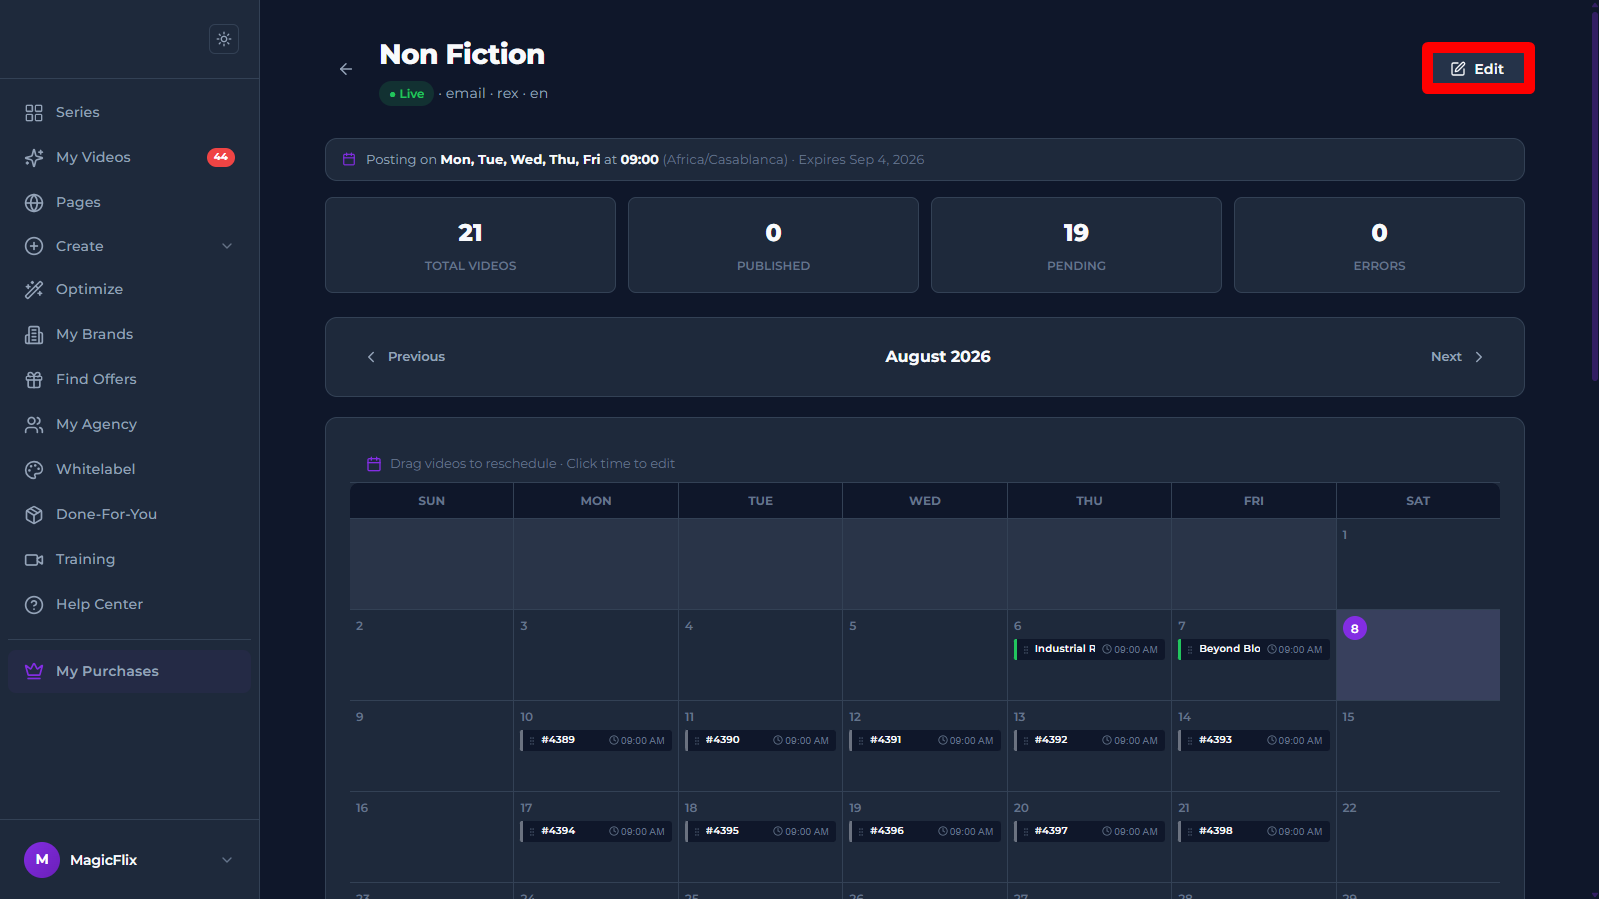The width and height of the screenshot is (1599, 899).
Task: Click the 09:00 AM time on video #4397
Action: pyautogui.click(x=1130, y=832)
